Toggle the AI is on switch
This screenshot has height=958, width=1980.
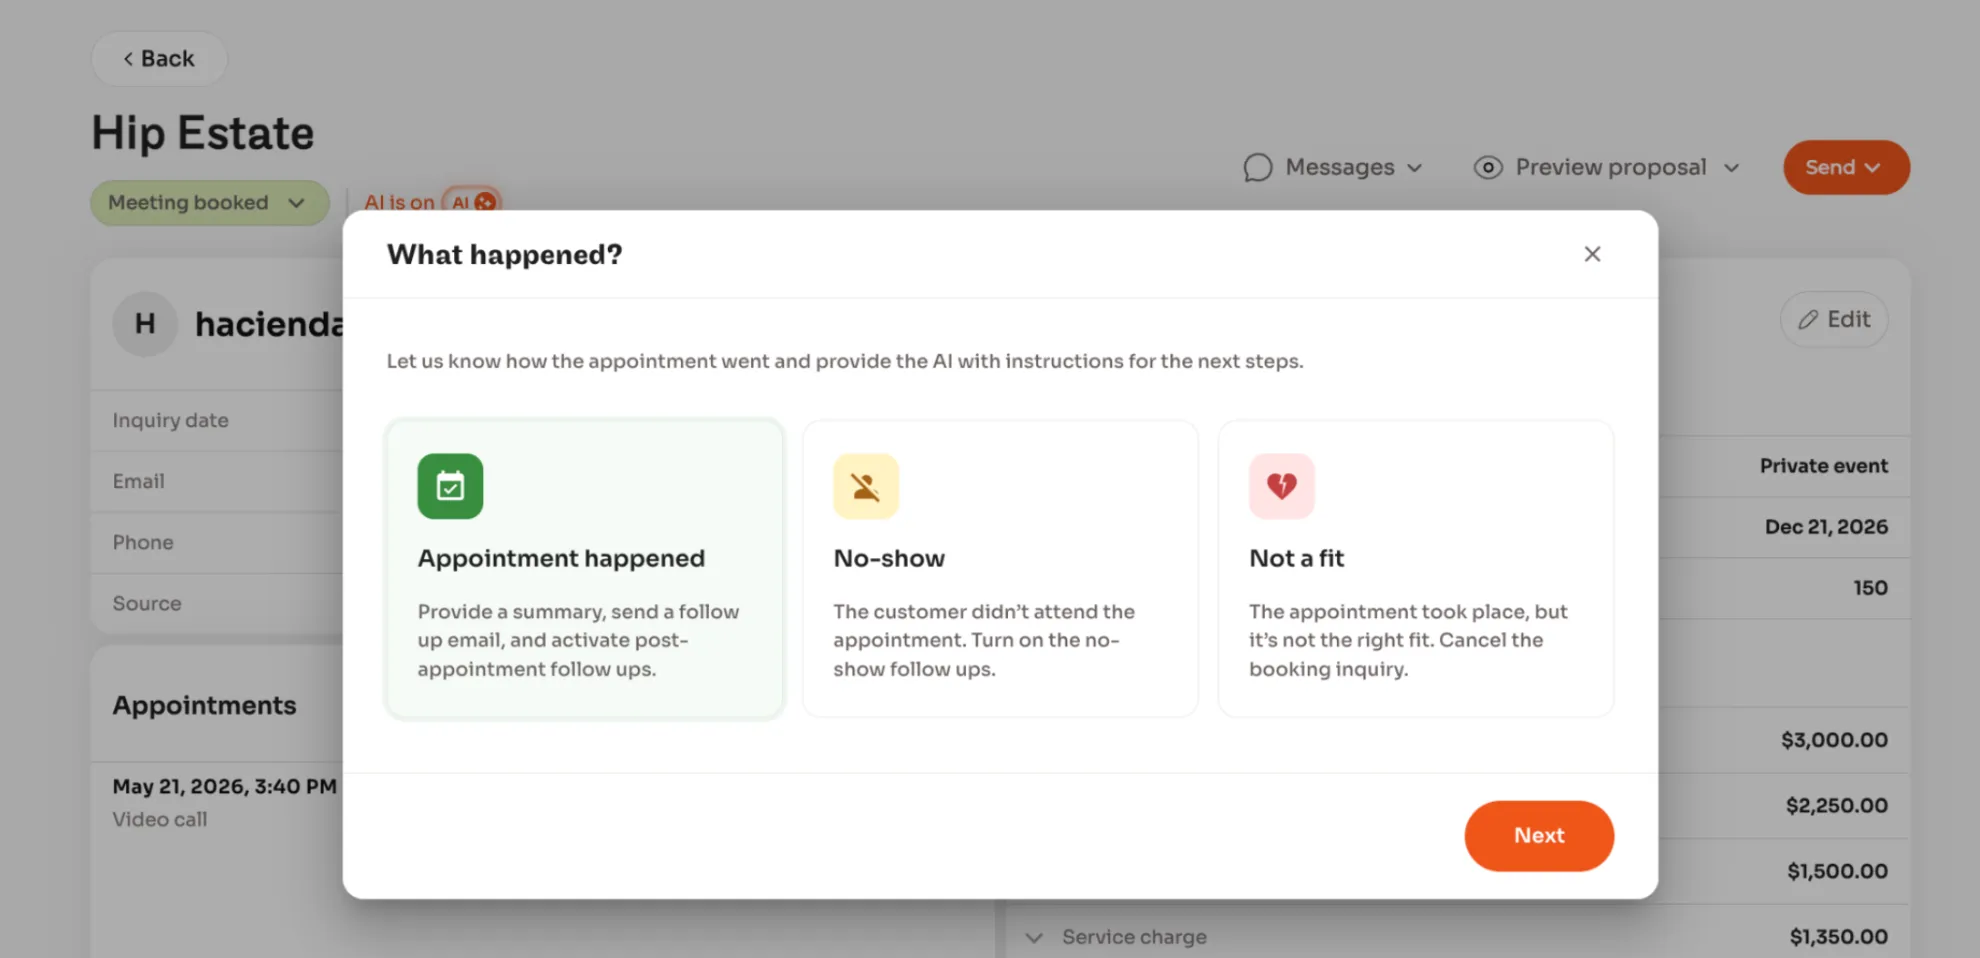[472, 202]
